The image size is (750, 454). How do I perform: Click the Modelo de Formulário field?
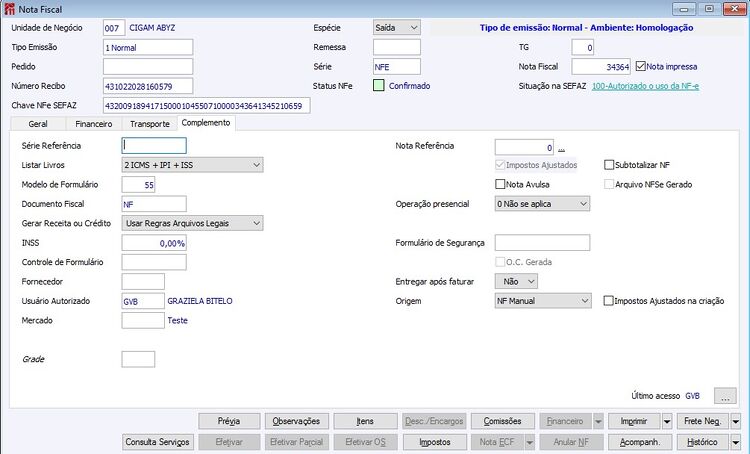pos(138,185)
